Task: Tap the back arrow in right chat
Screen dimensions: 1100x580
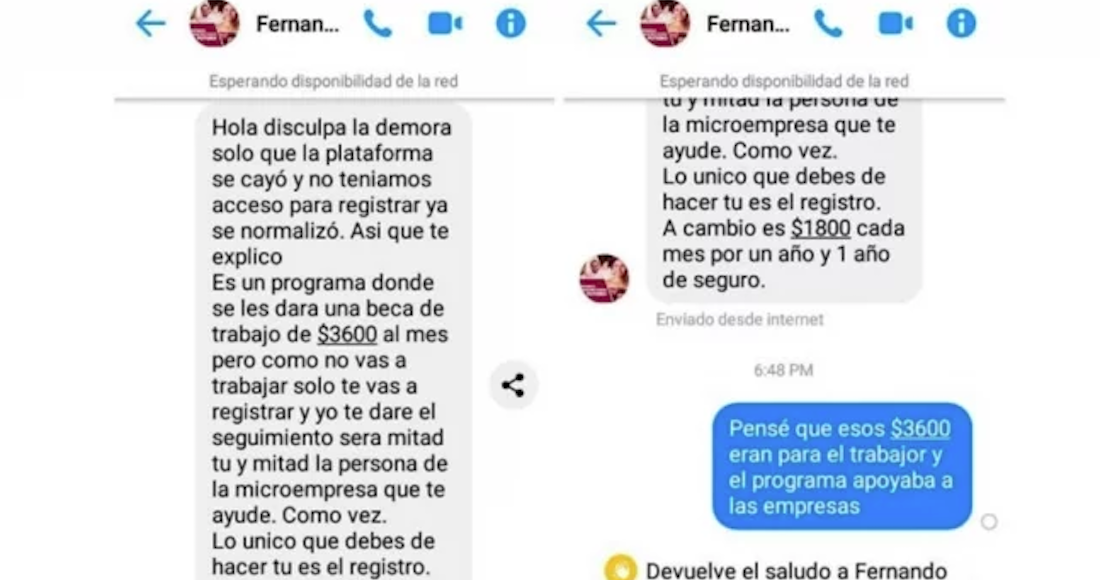Action: (x=601, y=24)
